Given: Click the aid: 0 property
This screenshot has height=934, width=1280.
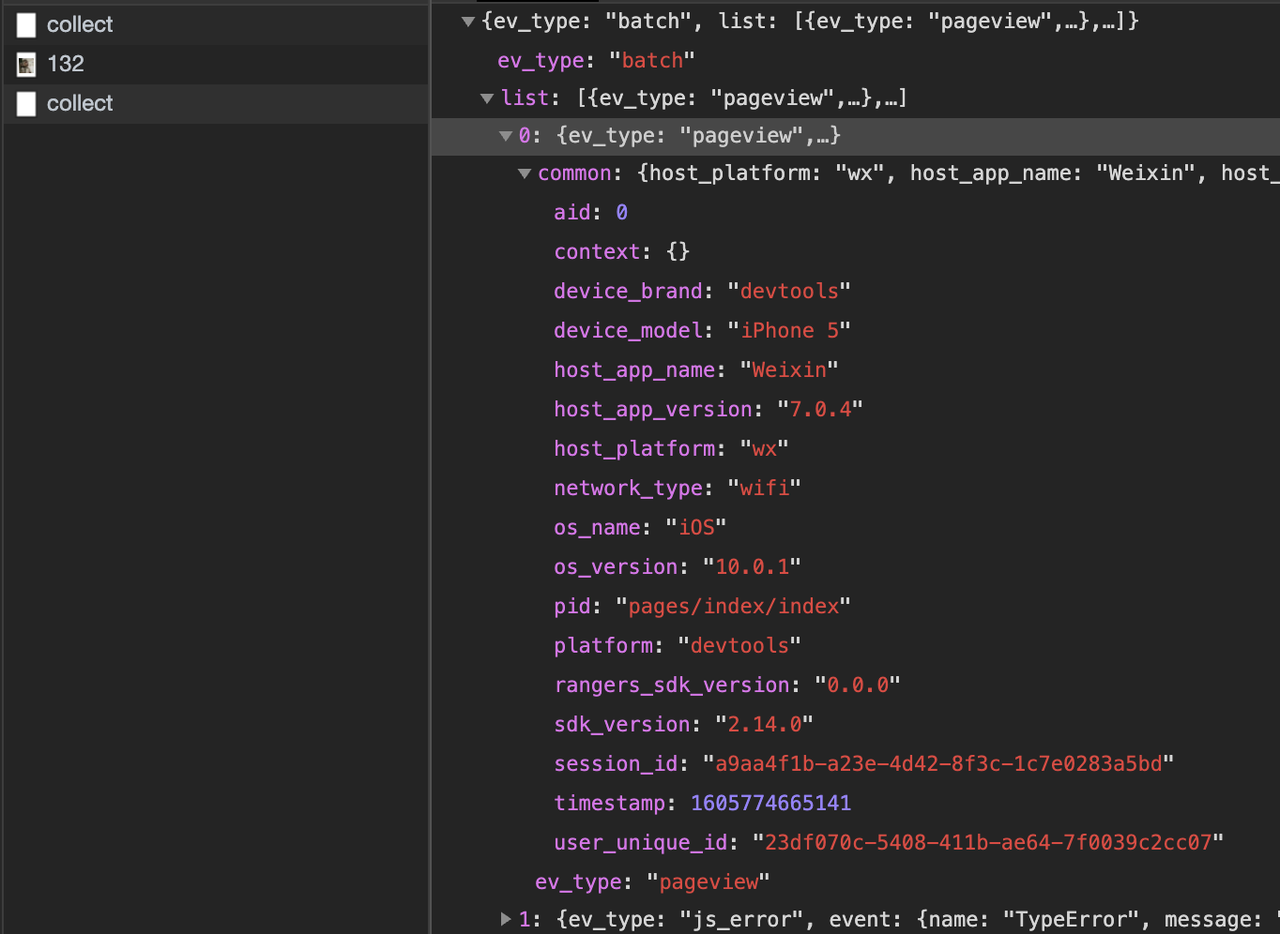Looking at the screenshot, I should click(591, 212).
